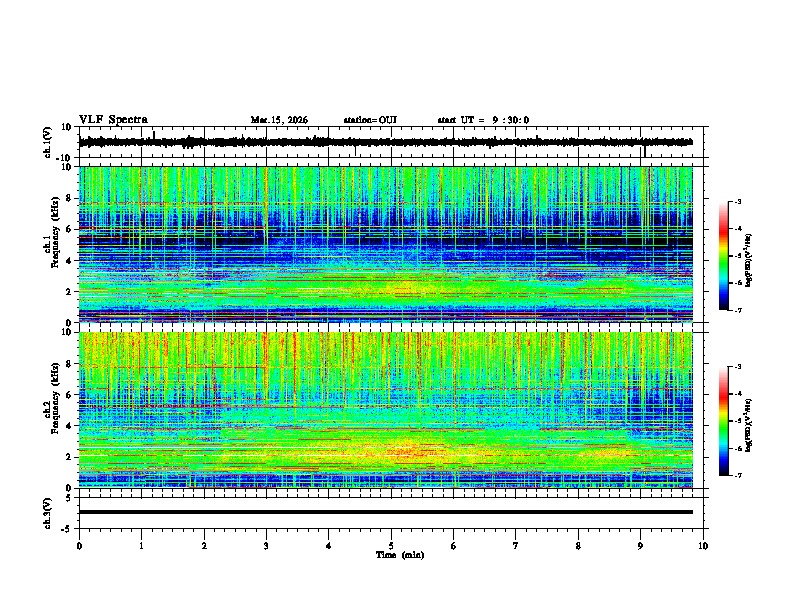The height and width of the screenshot is (612, 792).
Task: Click the "6" tick on ch.2 frequency axis
Action: pyautogui.click(x=70, y=395)
